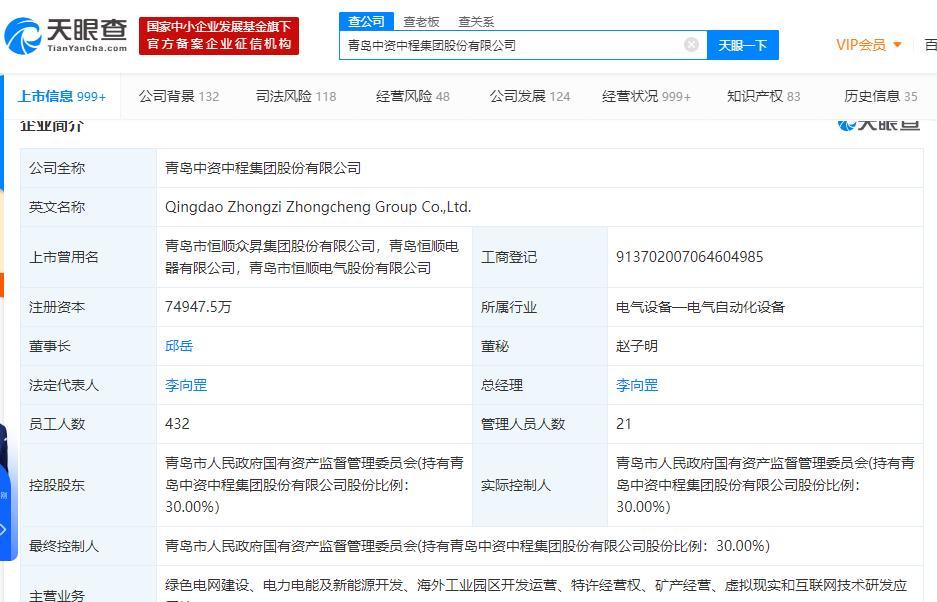
Task: Click the 上市曾用名 former names cell
Action: point(312,257)
